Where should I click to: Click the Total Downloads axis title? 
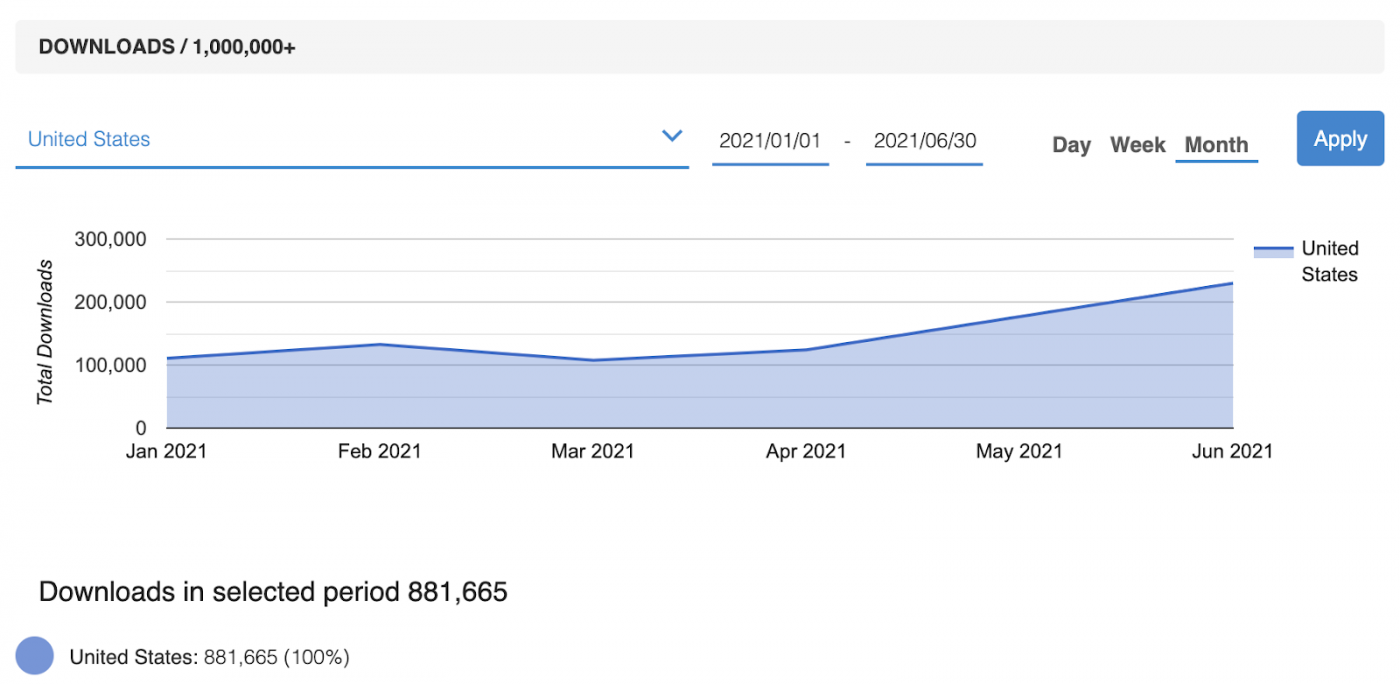44,332
